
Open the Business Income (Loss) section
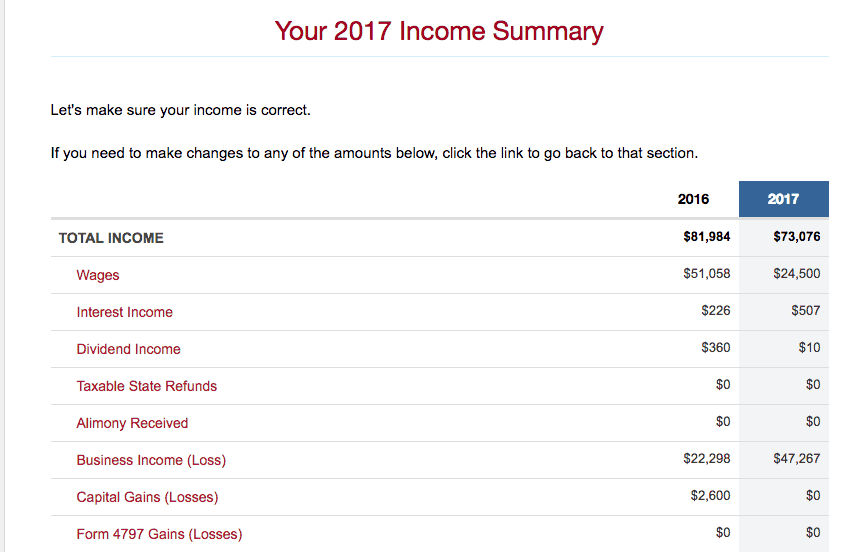(x=151, y=460)
